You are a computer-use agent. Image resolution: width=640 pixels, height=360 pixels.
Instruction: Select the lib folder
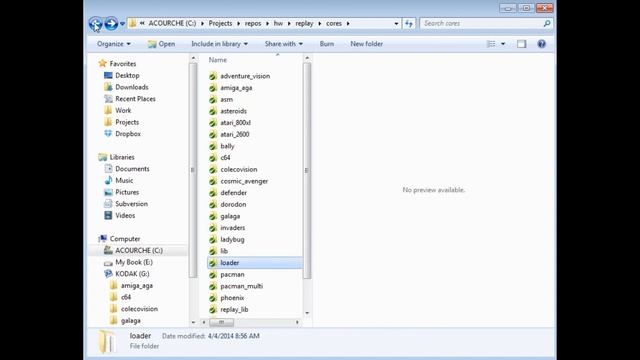(x=224, y=251)
